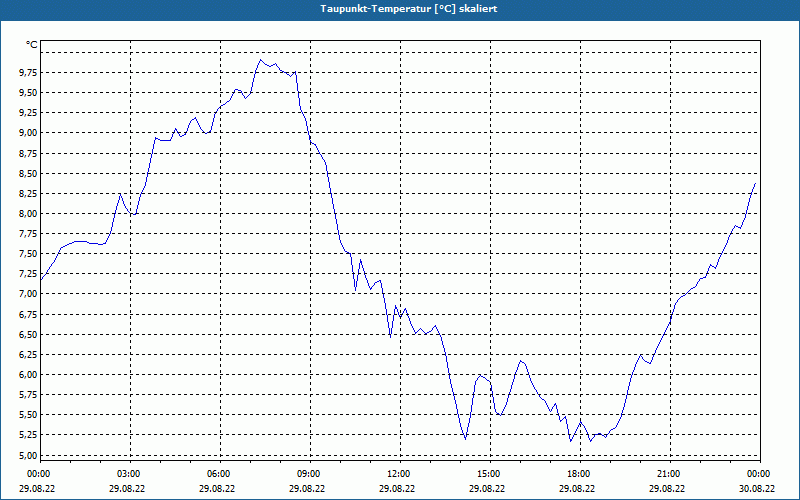The image size is (800, 500).
Task: Click the 7,00 y-axis label
Action: (28, 294)
